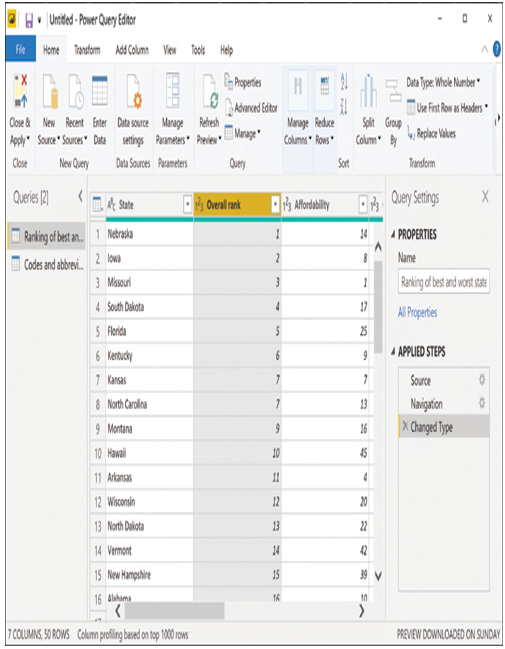Select the Ranking of best query
This screenshot has width=505, height=649.
[x=46, y=236]
